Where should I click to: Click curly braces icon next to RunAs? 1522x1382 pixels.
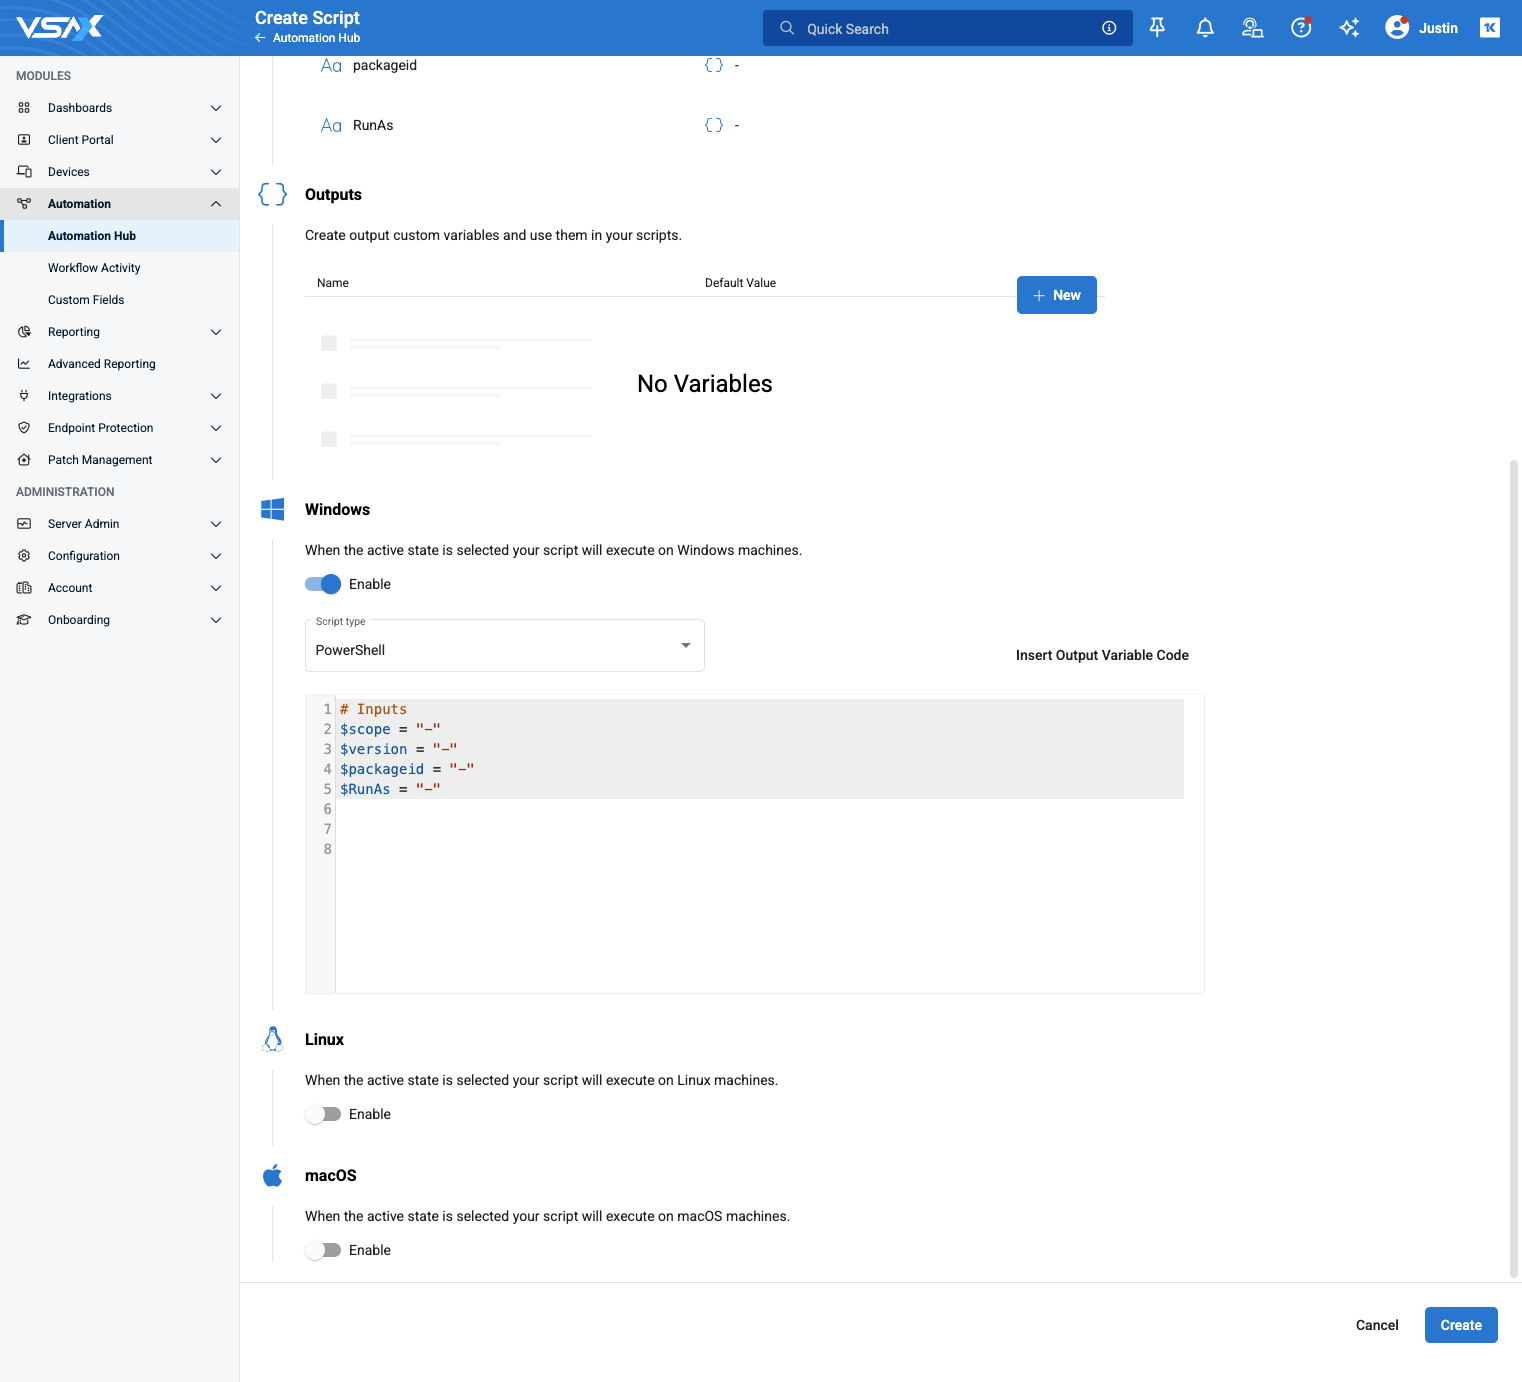[714, 125]
